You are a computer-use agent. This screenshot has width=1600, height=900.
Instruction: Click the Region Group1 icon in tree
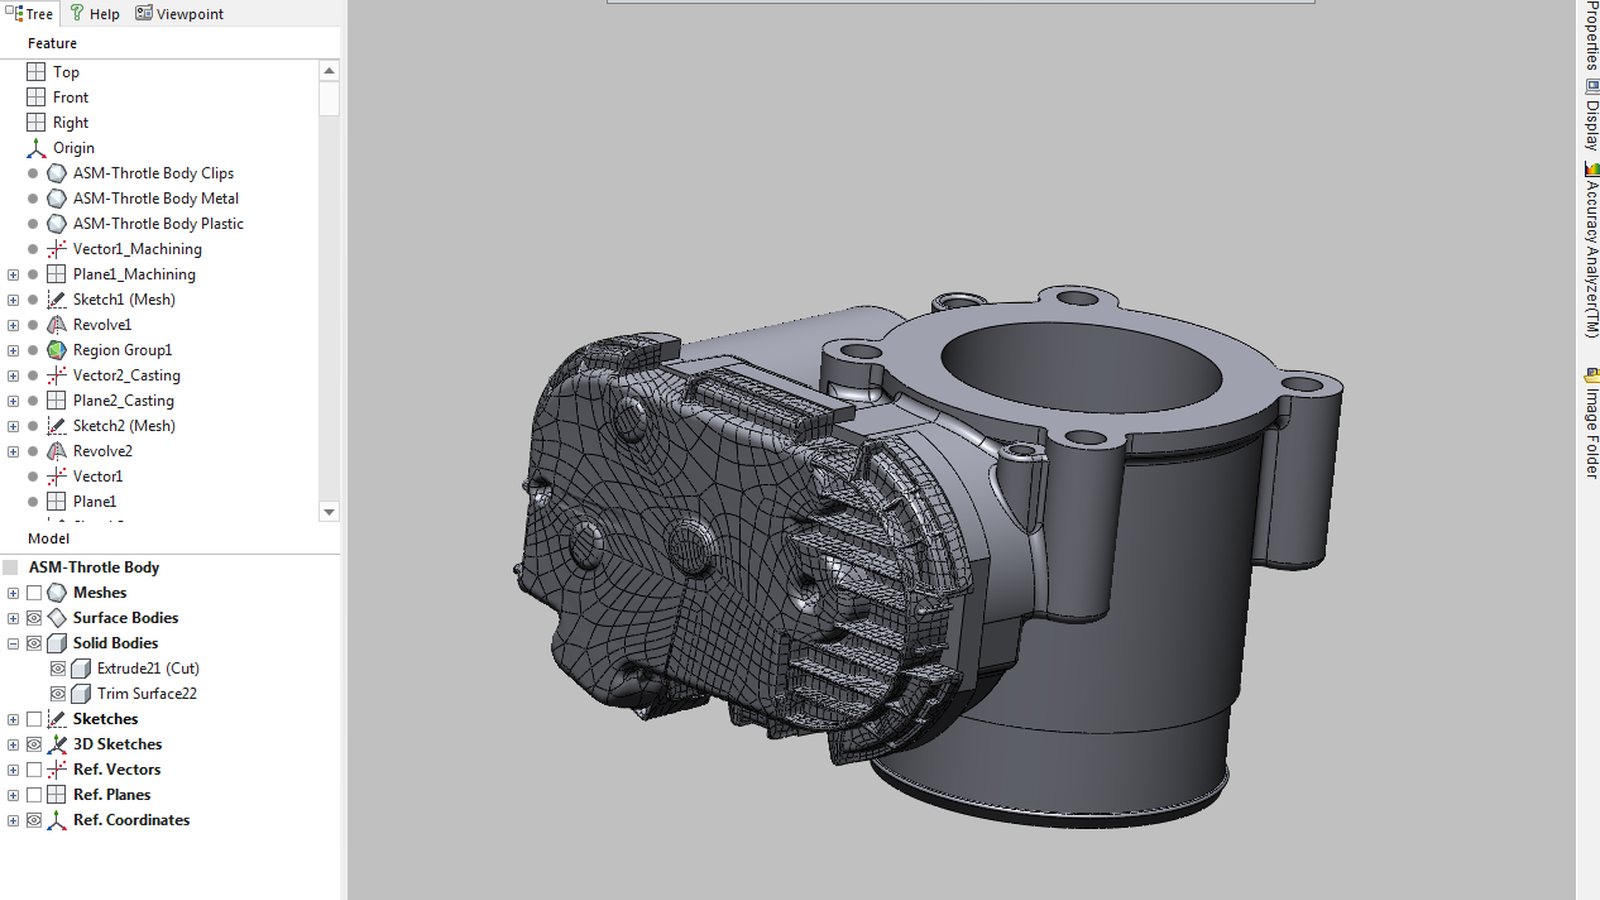click(57, 350)
